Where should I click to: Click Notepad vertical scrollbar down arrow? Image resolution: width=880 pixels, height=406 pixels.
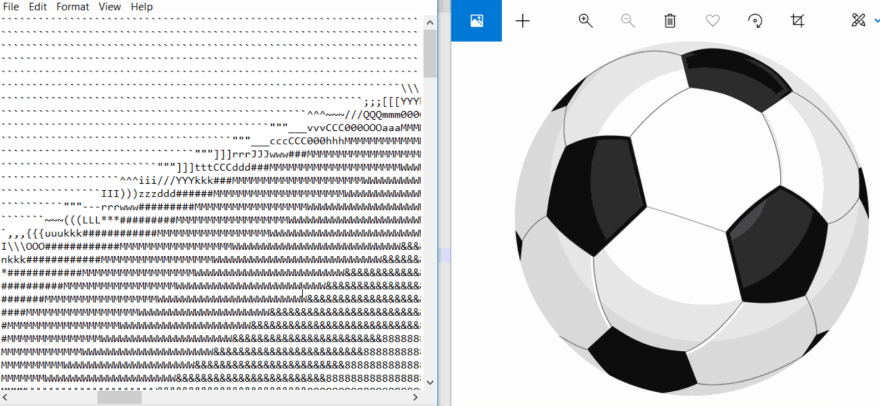430,382
